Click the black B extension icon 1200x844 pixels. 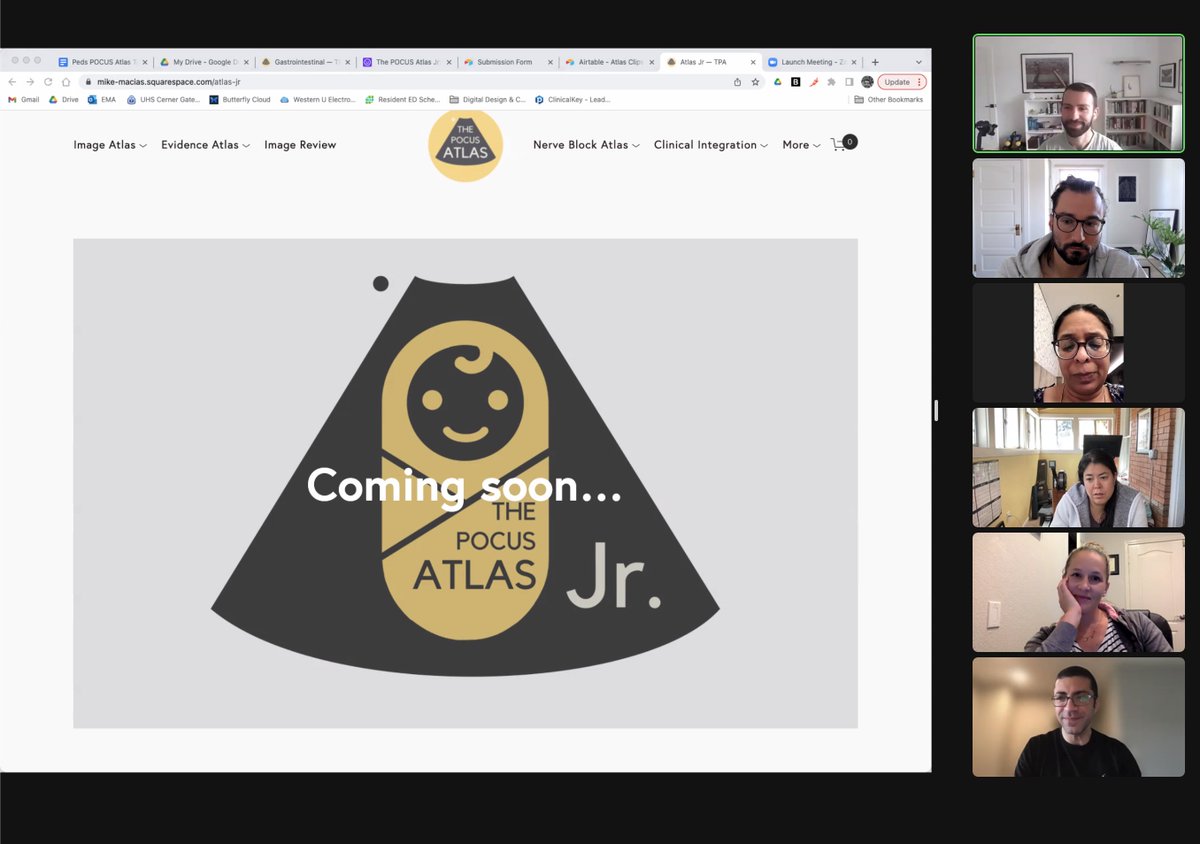796,82
